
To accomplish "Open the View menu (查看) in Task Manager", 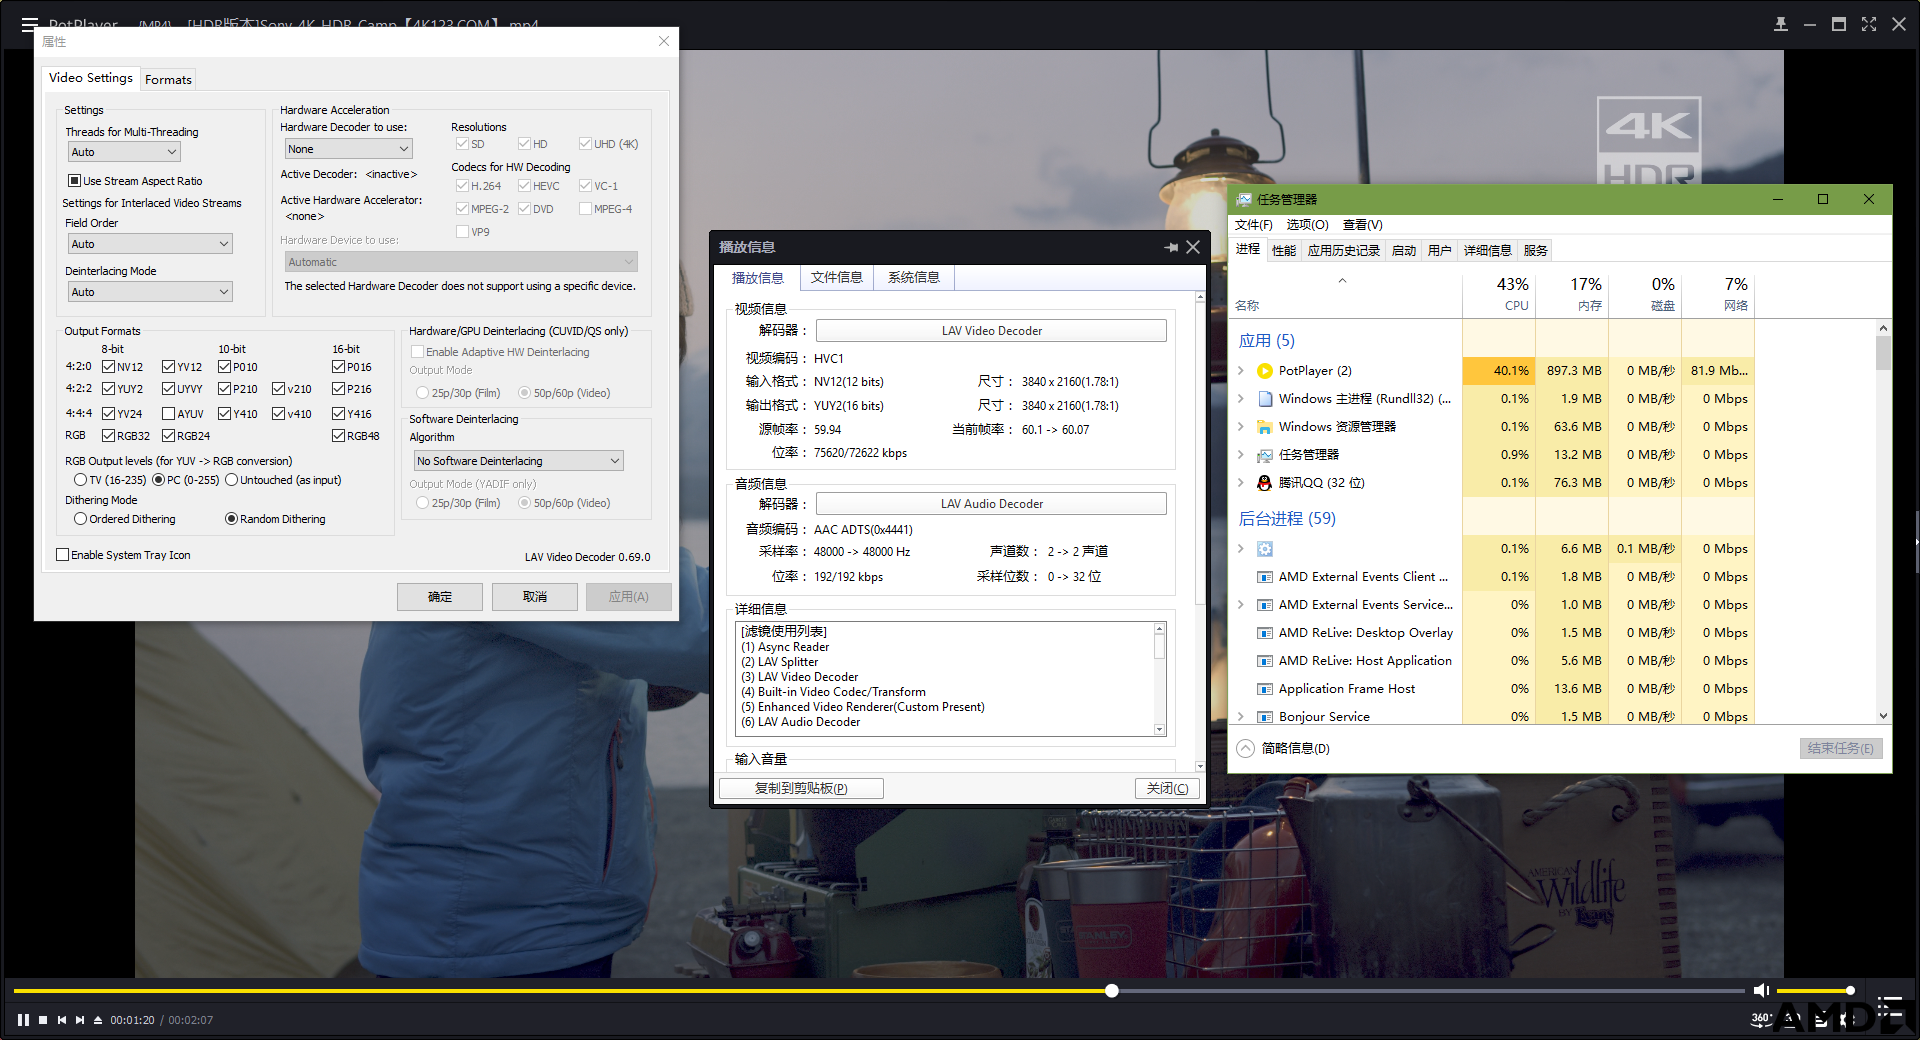I will tap(1362, 225).
